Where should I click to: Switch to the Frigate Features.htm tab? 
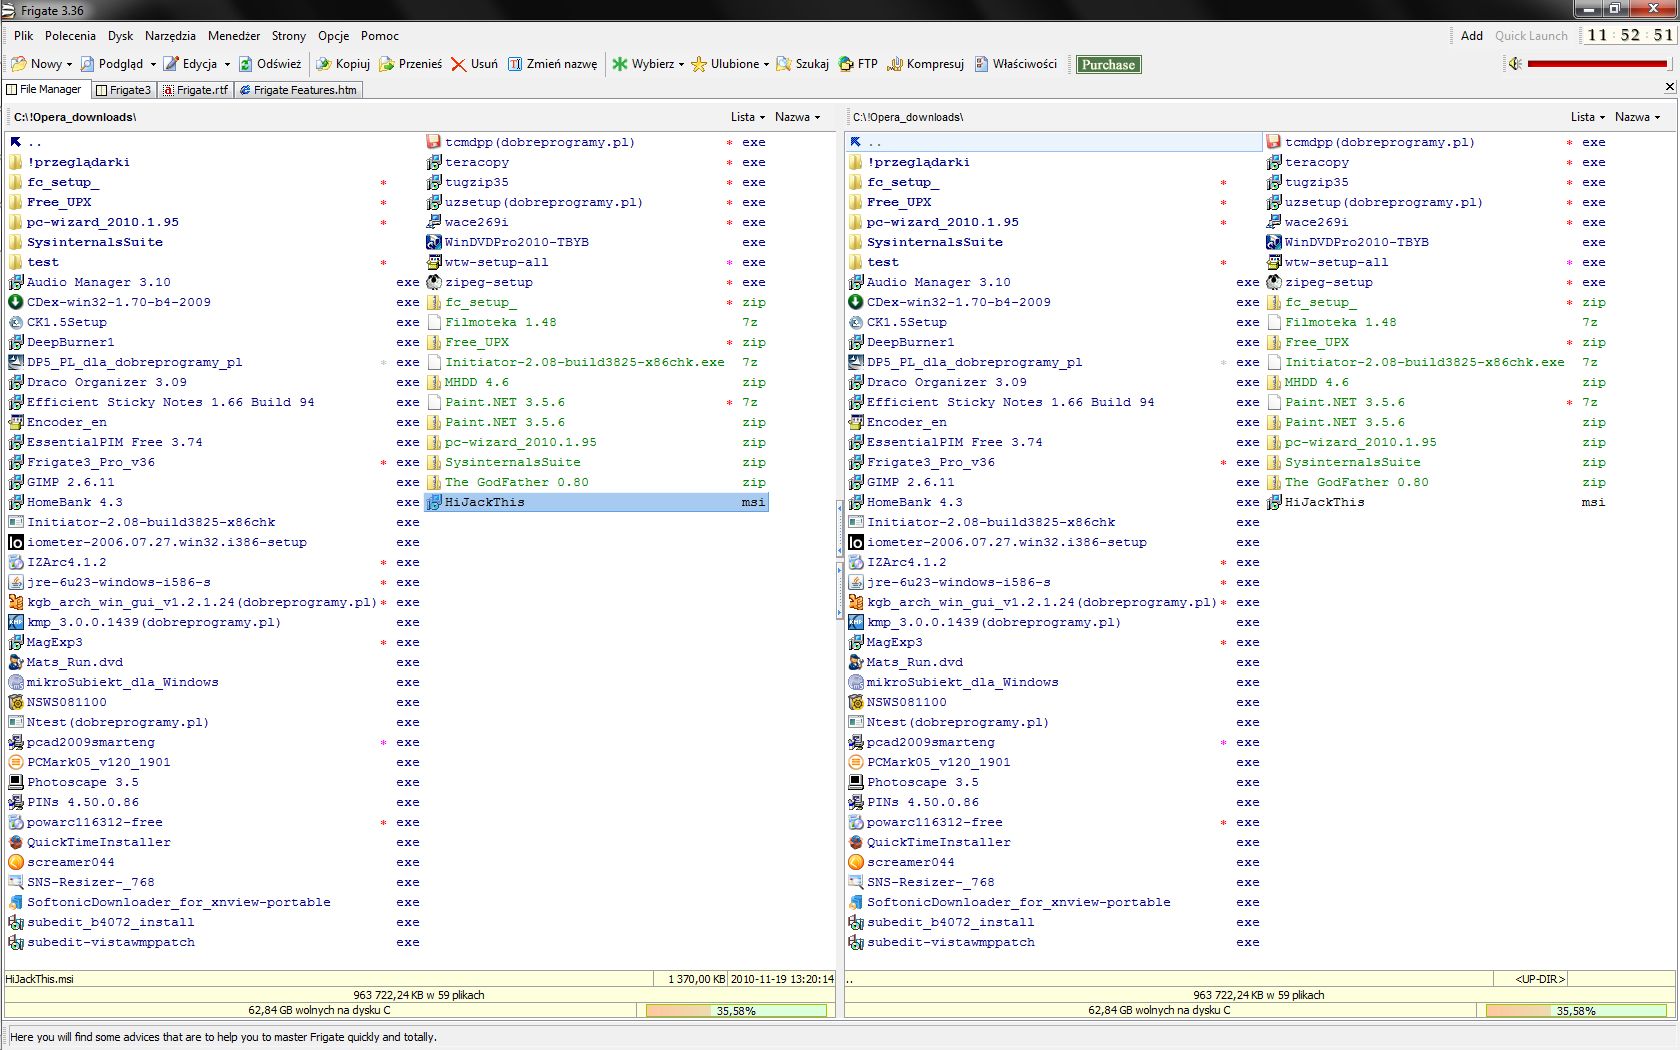point(297,90)
